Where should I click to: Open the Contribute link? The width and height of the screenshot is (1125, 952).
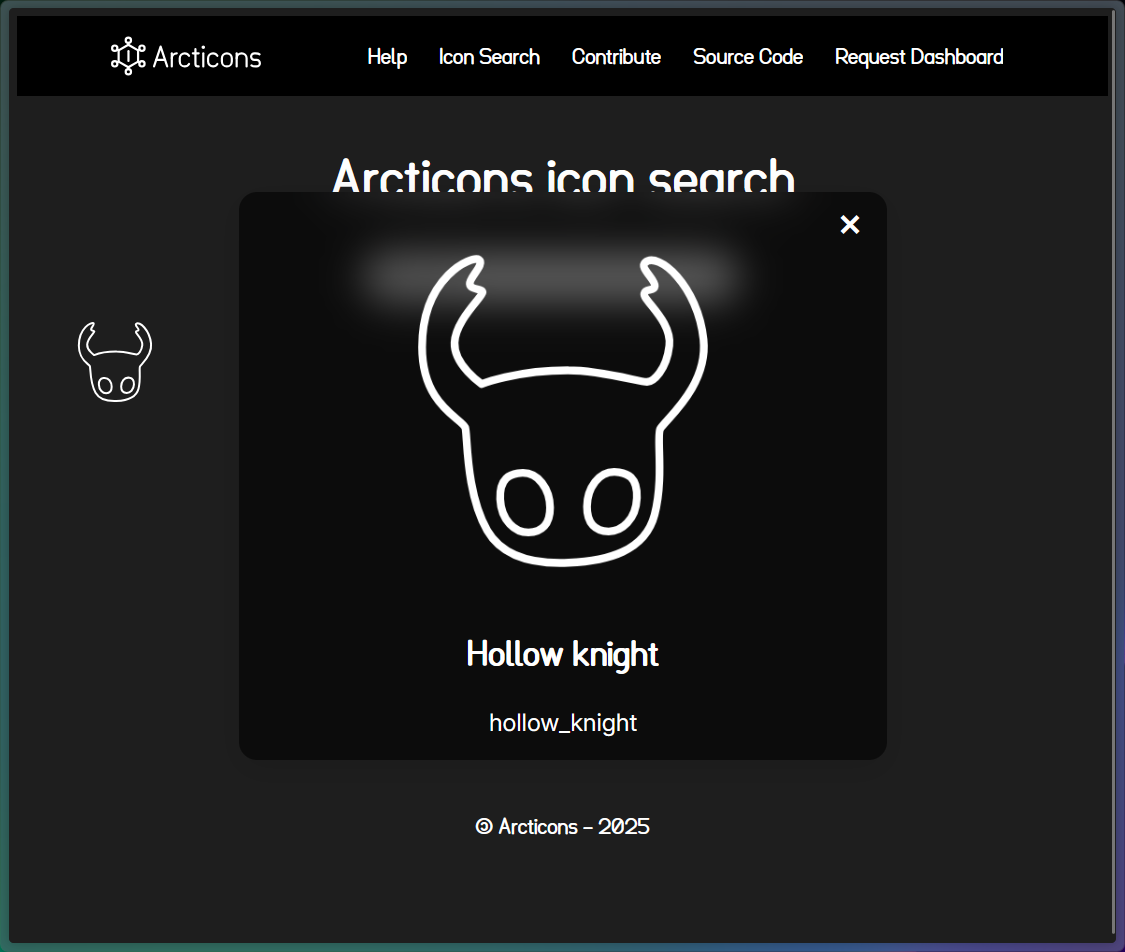click(x=616, y=57)
